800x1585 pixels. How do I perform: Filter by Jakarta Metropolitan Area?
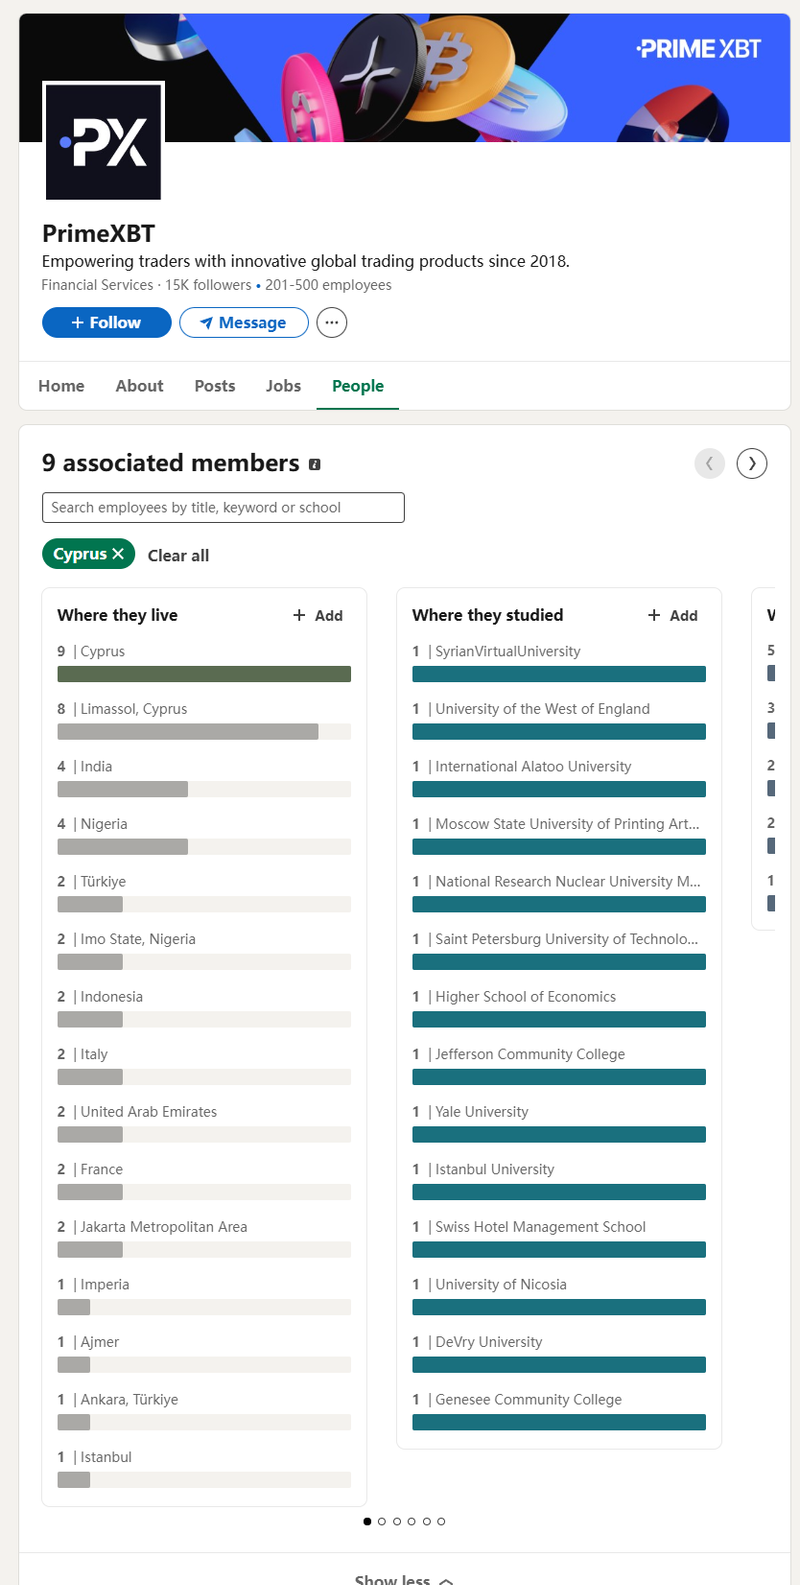point(204,1238)
